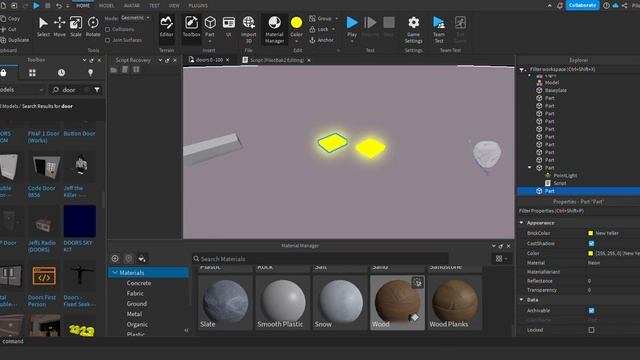Select the PointLight item in Explorer
Screen dimensions: 640x360
565,176
